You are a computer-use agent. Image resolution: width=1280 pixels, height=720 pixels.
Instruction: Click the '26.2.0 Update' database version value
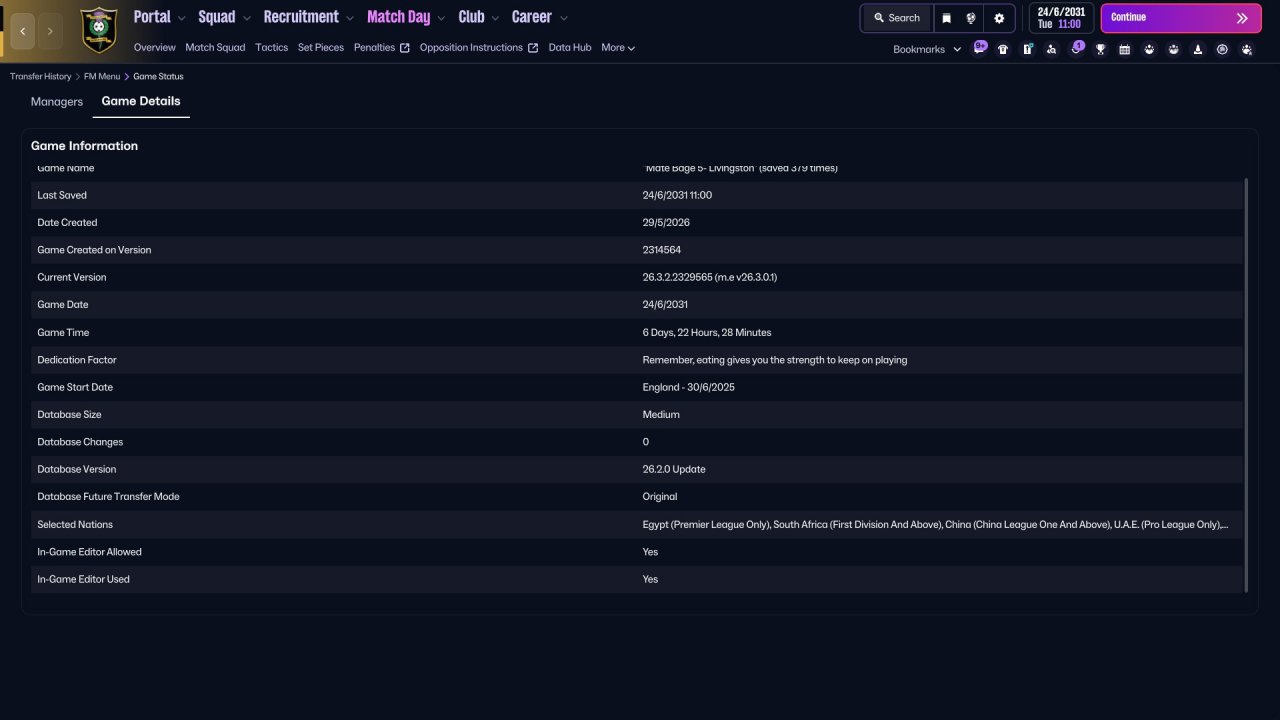point(674,469)
